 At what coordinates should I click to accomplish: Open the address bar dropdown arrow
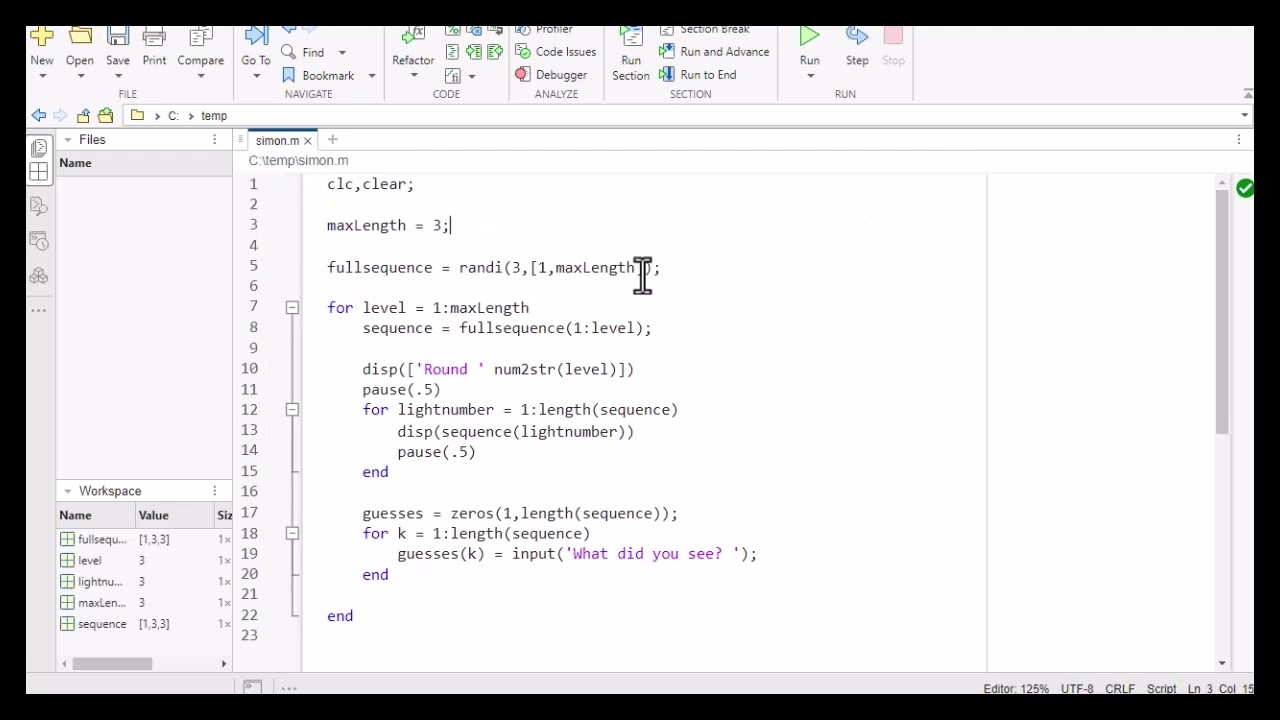[x=1244, y=116]
